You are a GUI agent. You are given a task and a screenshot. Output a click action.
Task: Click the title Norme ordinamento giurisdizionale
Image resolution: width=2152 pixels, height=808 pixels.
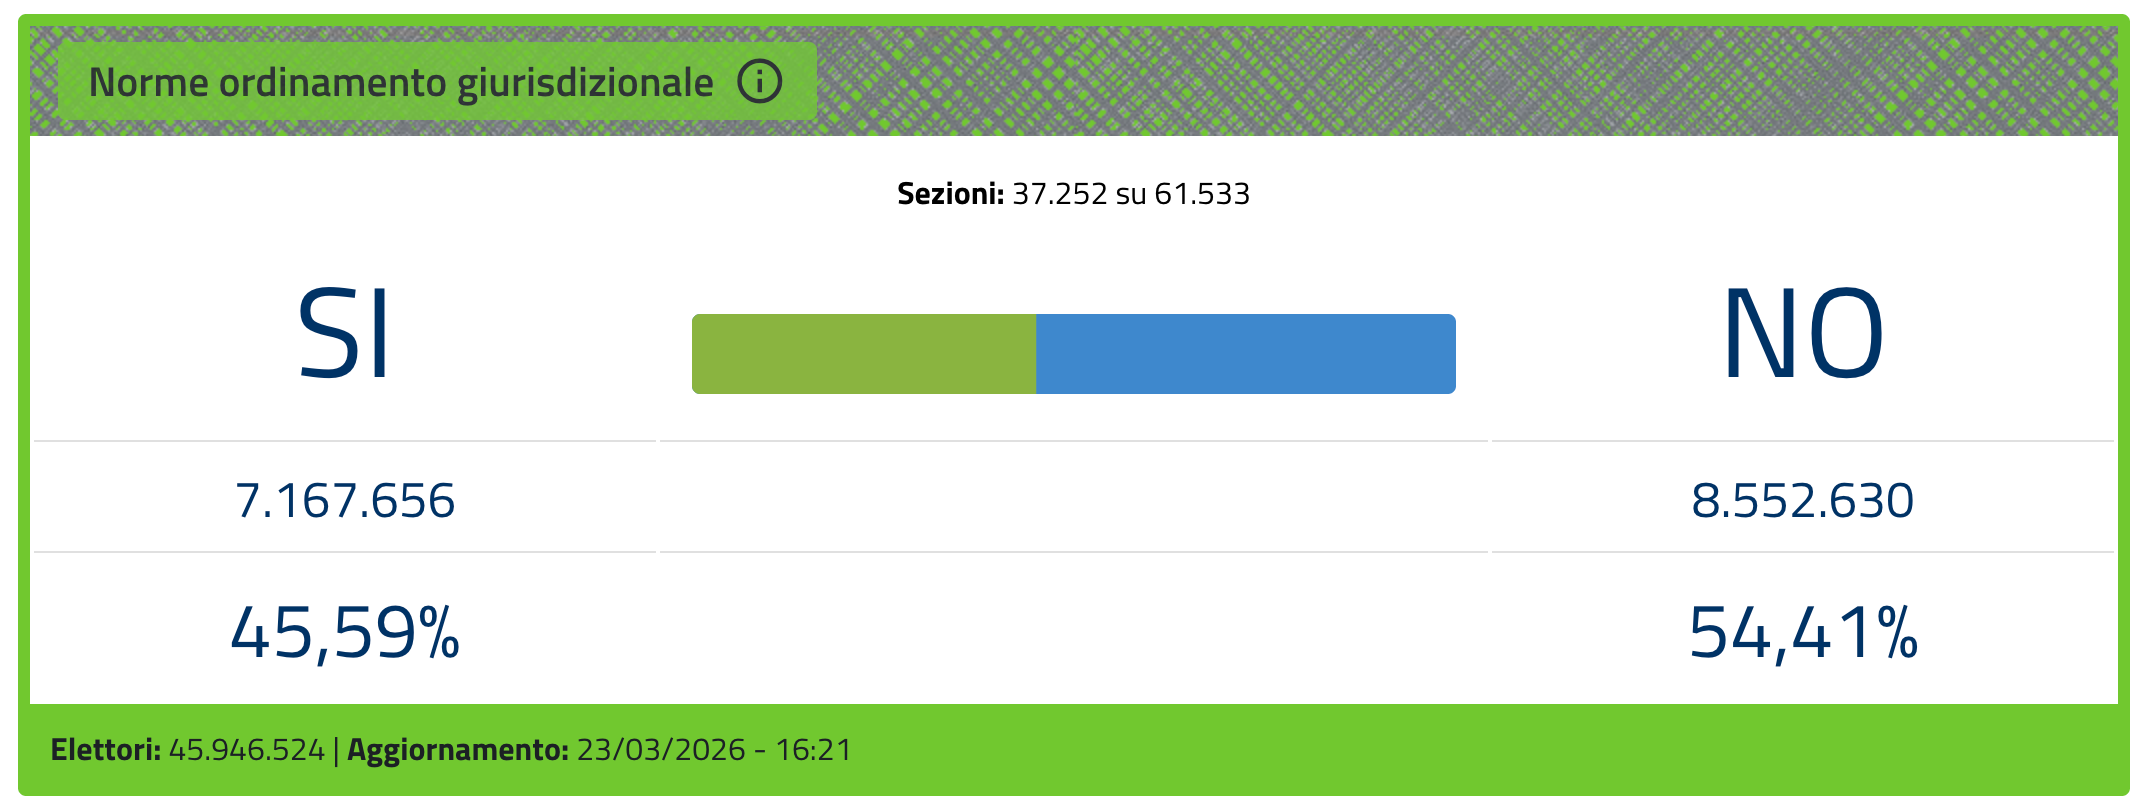click(401, 82)
